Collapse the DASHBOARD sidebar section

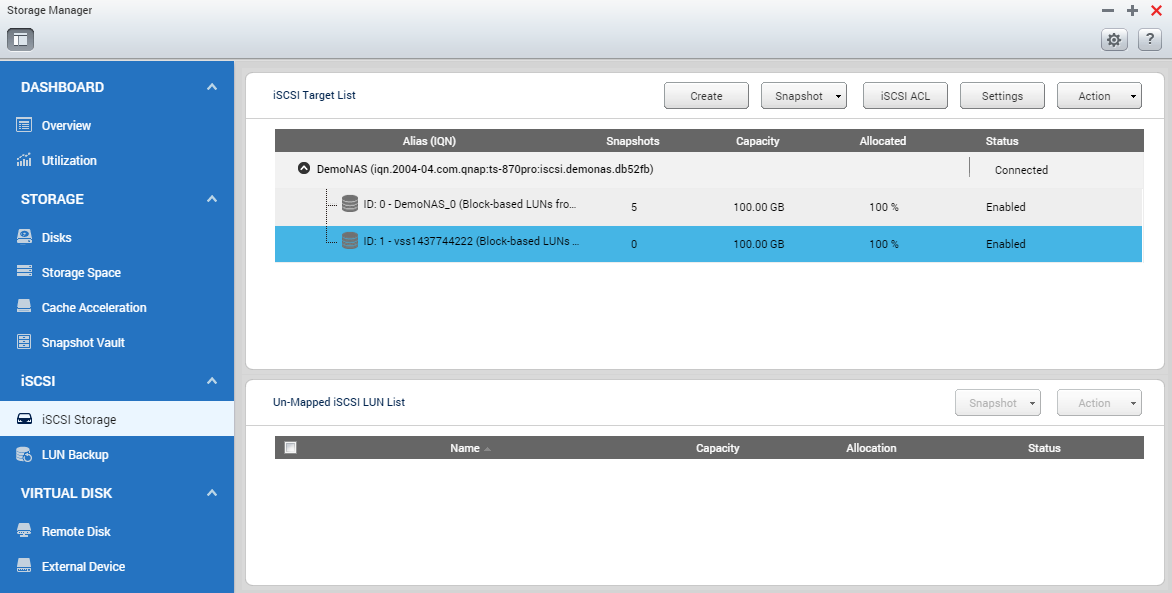pyautogui.click(x=212, y=88)
